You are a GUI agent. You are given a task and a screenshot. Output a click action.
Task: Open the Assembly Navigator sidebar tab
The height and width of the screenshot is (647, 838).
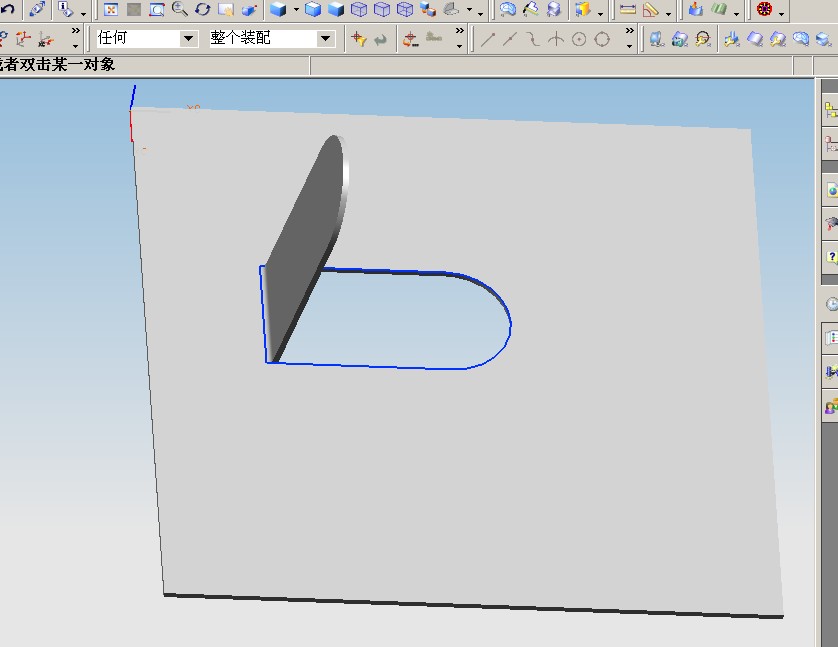pos(831,110)
